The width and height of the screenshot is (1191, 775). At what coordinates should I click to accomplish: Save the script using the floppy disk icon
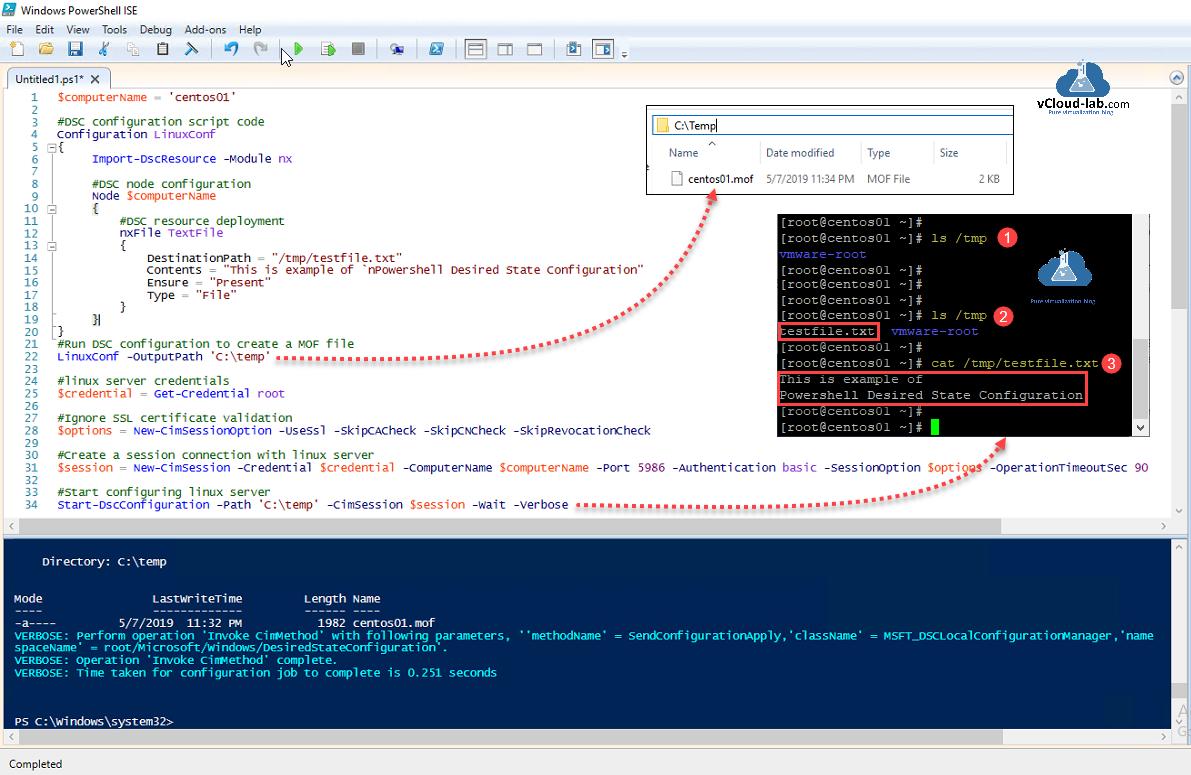(75, 49)
